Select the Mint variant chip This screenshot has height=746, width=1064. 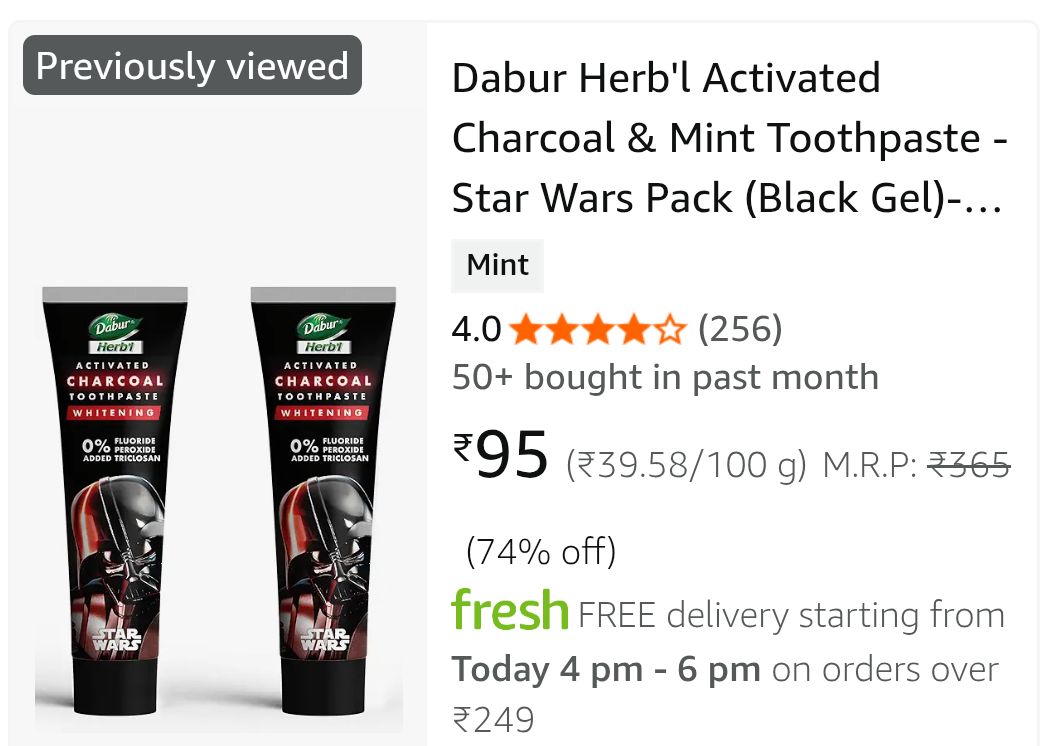pyautogui.click(x=497, y=265)
